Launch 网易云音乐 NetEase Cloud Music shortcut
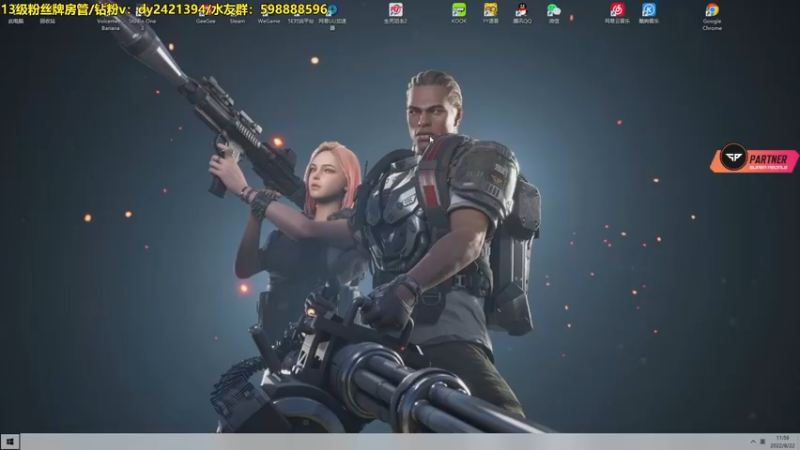 click(x=617, y=14)
